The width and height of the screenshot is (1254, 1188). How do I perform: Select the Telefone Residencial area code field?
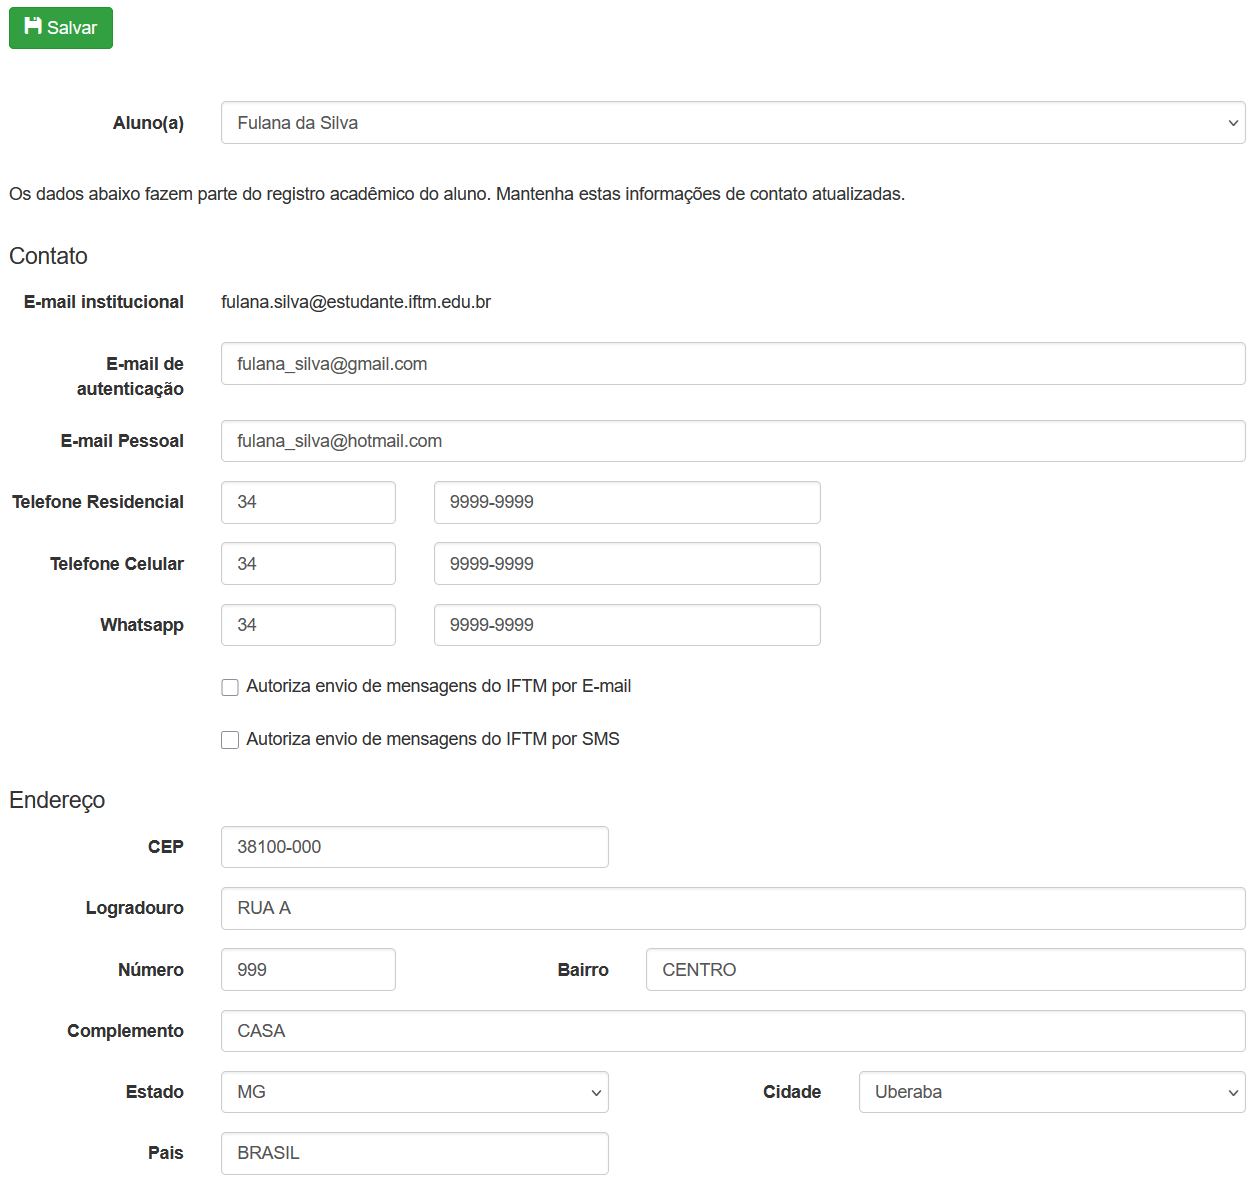[x=308, y=502]
